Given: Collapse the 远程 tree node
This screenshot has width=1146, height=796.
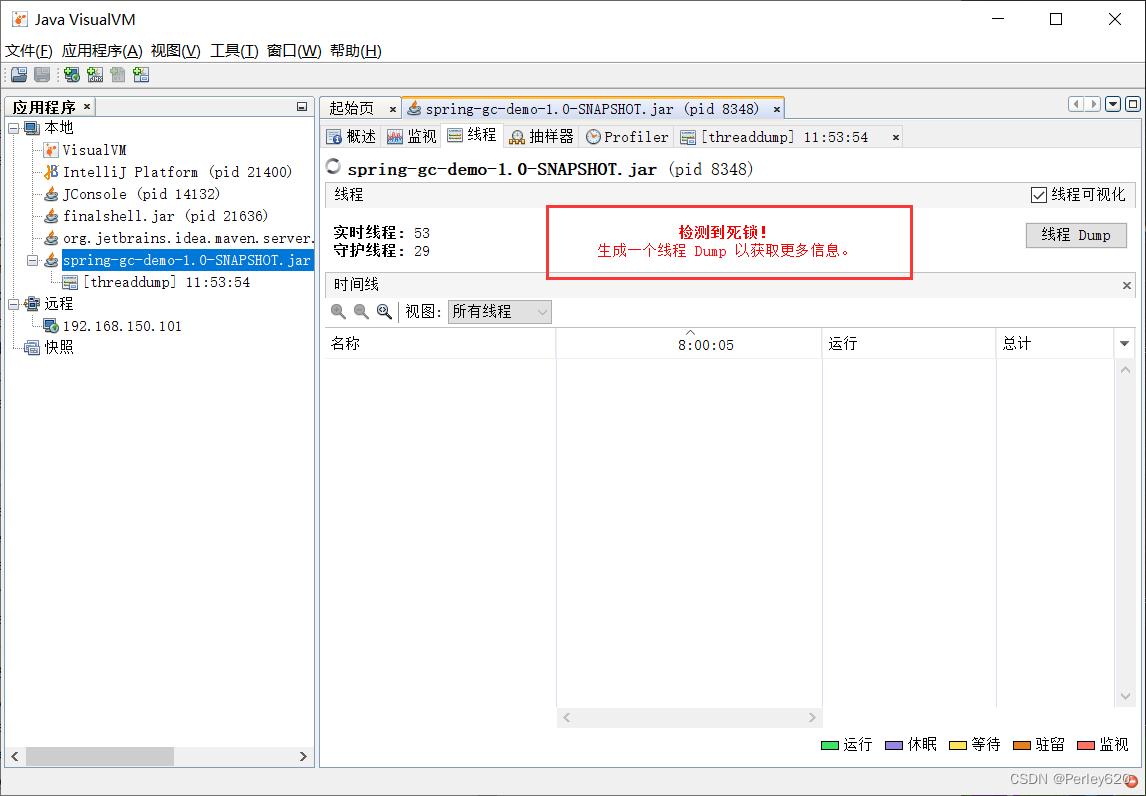Looking at the screenshot, I should pos(14,304).
